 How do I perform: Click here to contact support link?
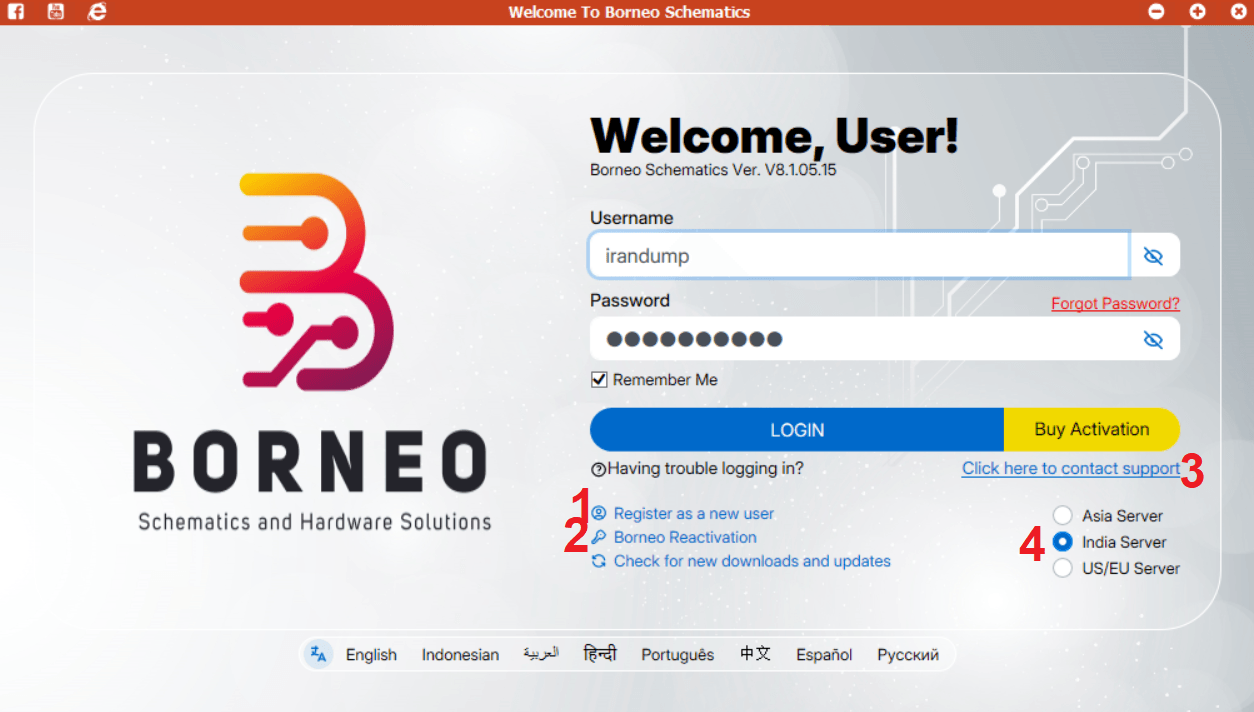coord(1070,468)
